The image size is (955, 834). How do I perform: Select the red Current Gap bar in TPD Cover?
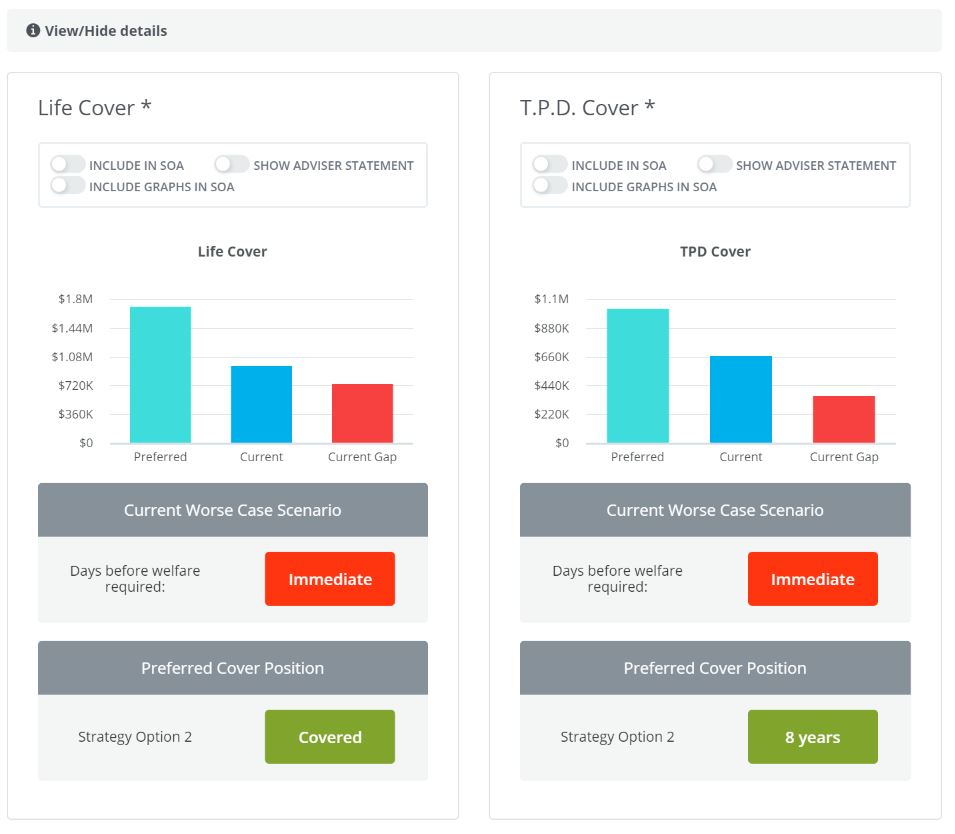[843, 420]
